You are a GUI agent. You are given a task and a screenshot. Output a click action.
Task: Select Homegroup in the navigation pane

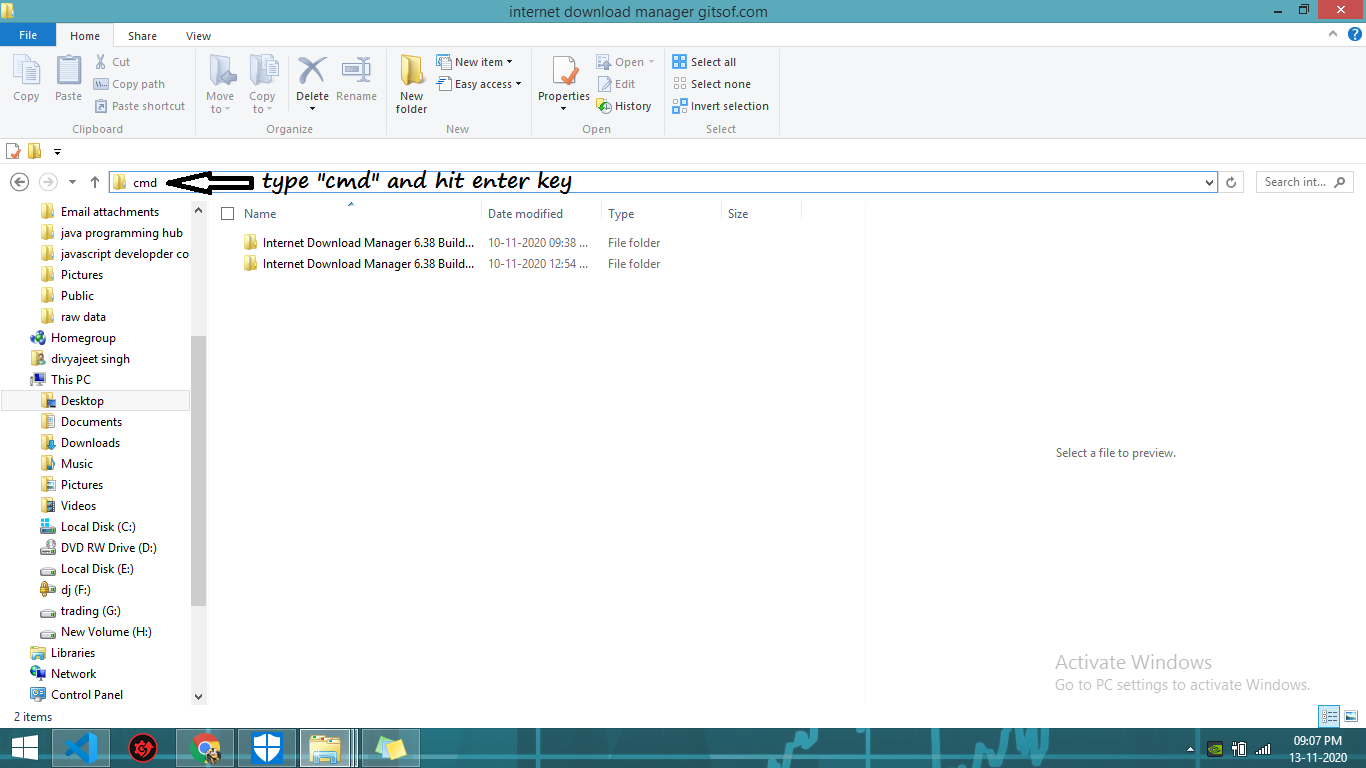[x=83, y=338]
